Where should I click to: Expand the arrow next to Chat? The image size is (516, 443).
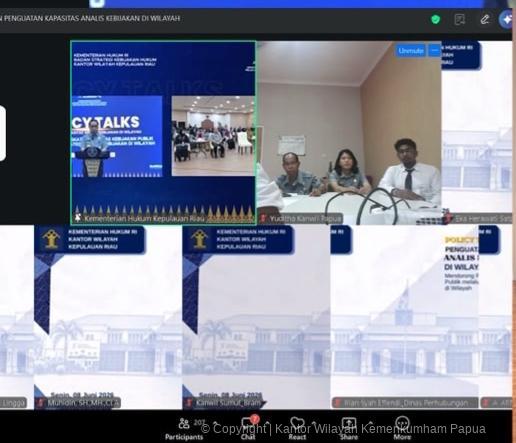point(267,423)
